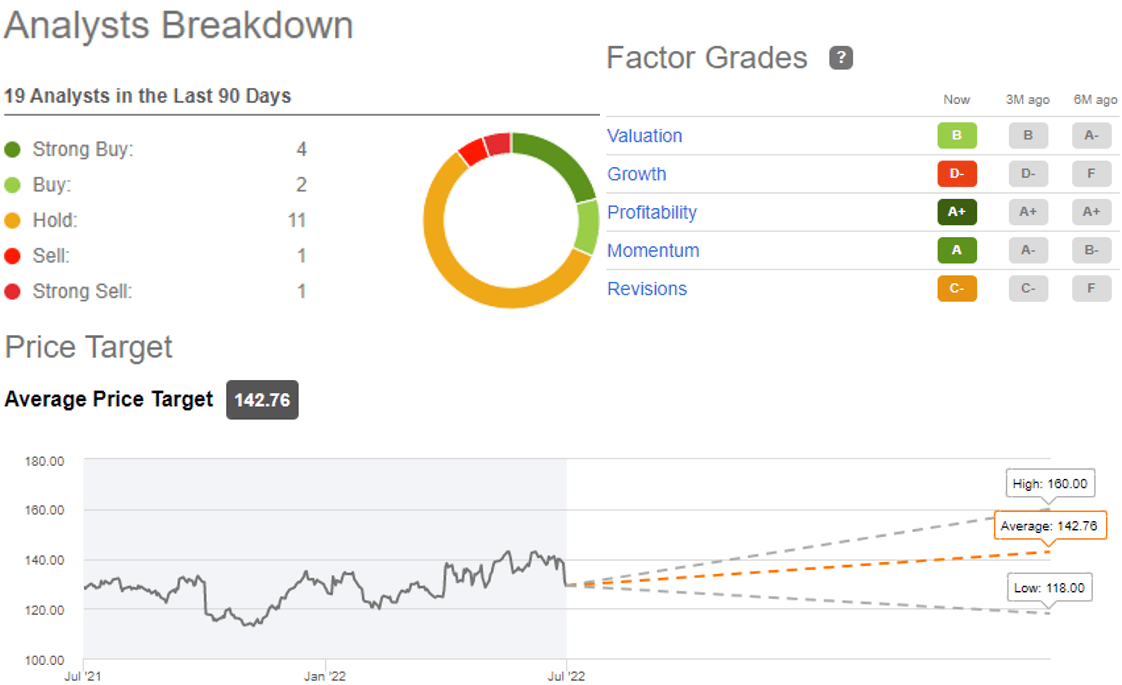
Task: Click the red Sell legend dot
Action: [13, 256]
